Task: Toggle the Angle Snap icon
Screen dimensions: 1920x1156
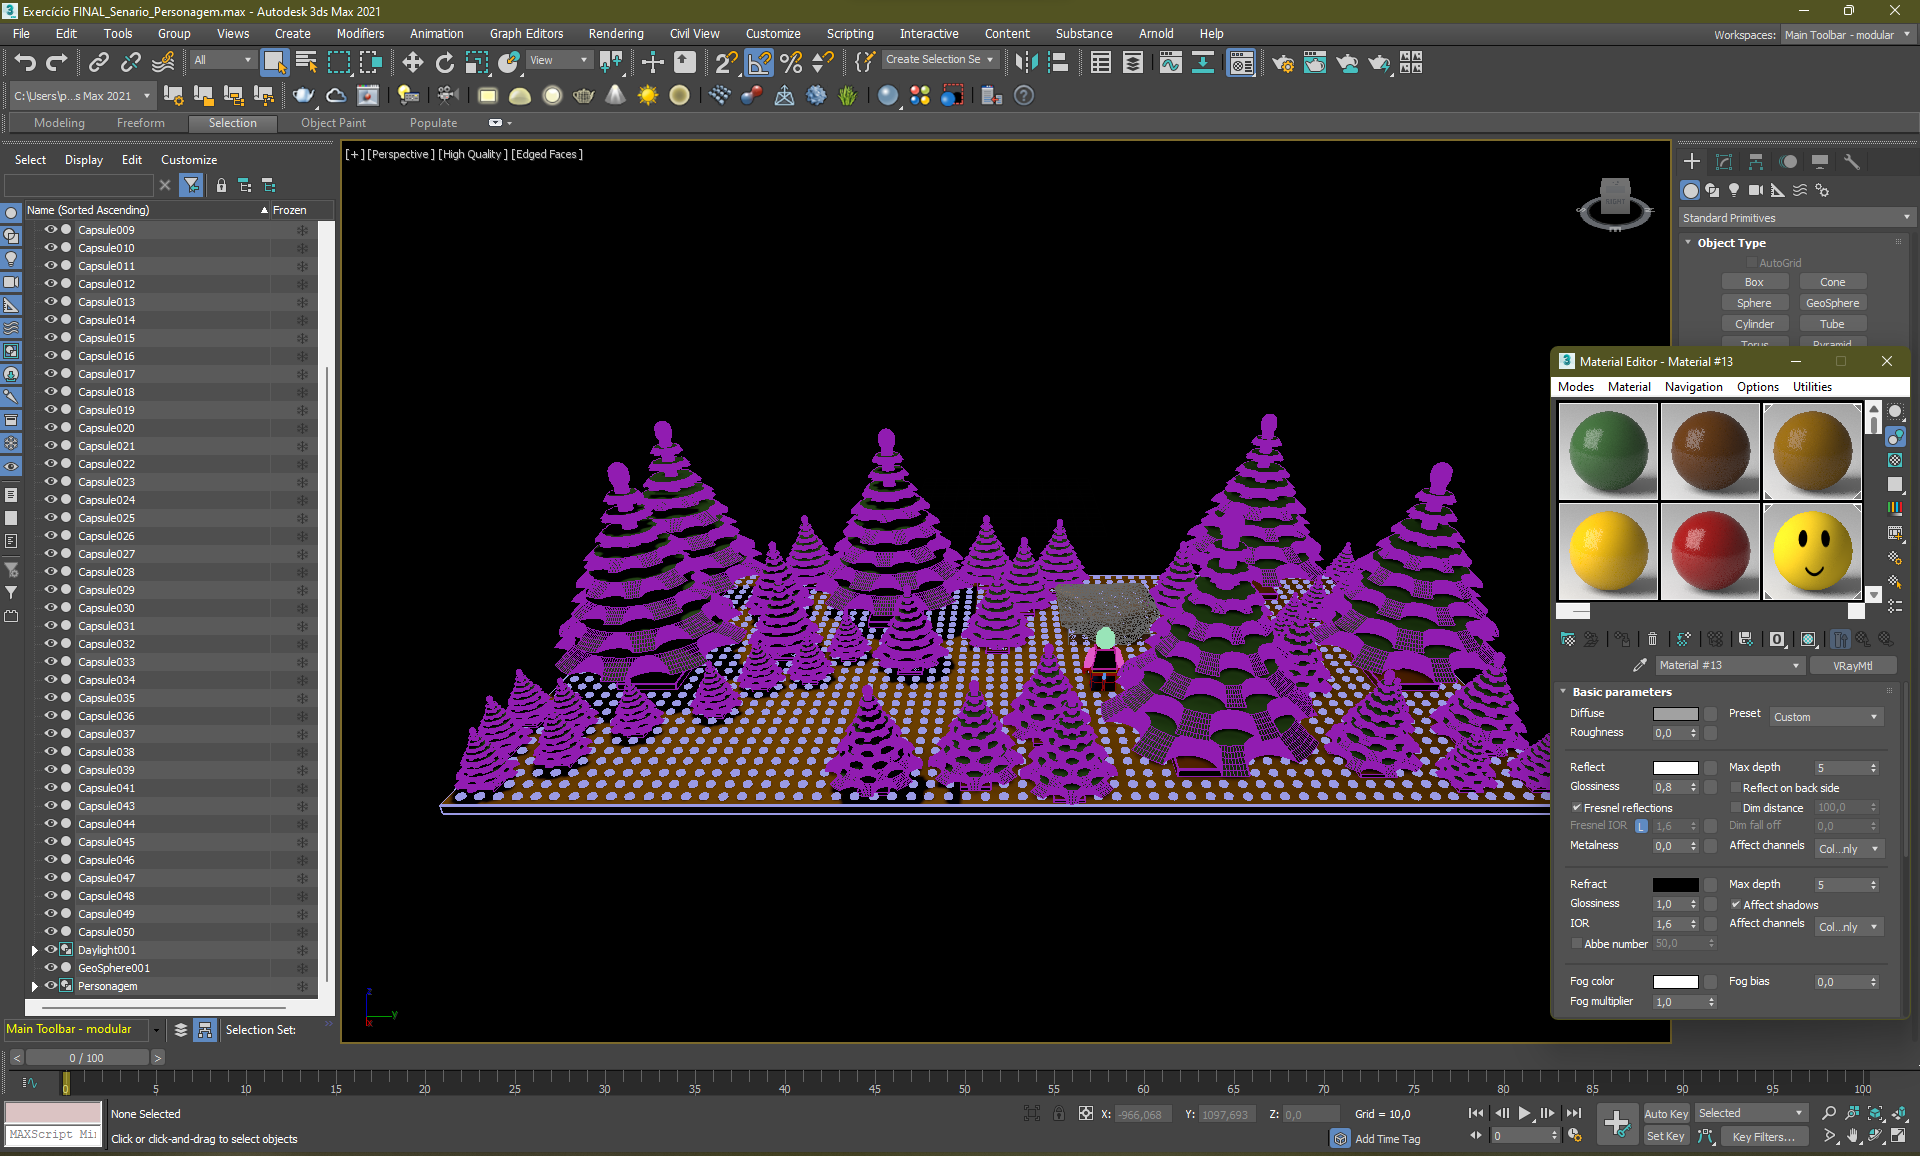Action: pos(759,63)
